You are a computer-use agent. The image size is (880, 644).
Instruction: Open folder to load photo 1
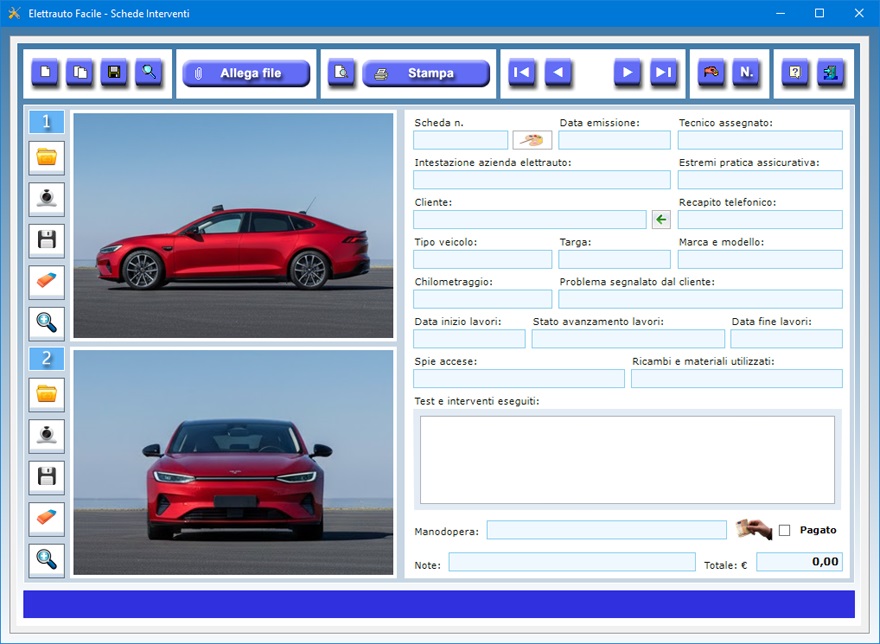point(47,157)
